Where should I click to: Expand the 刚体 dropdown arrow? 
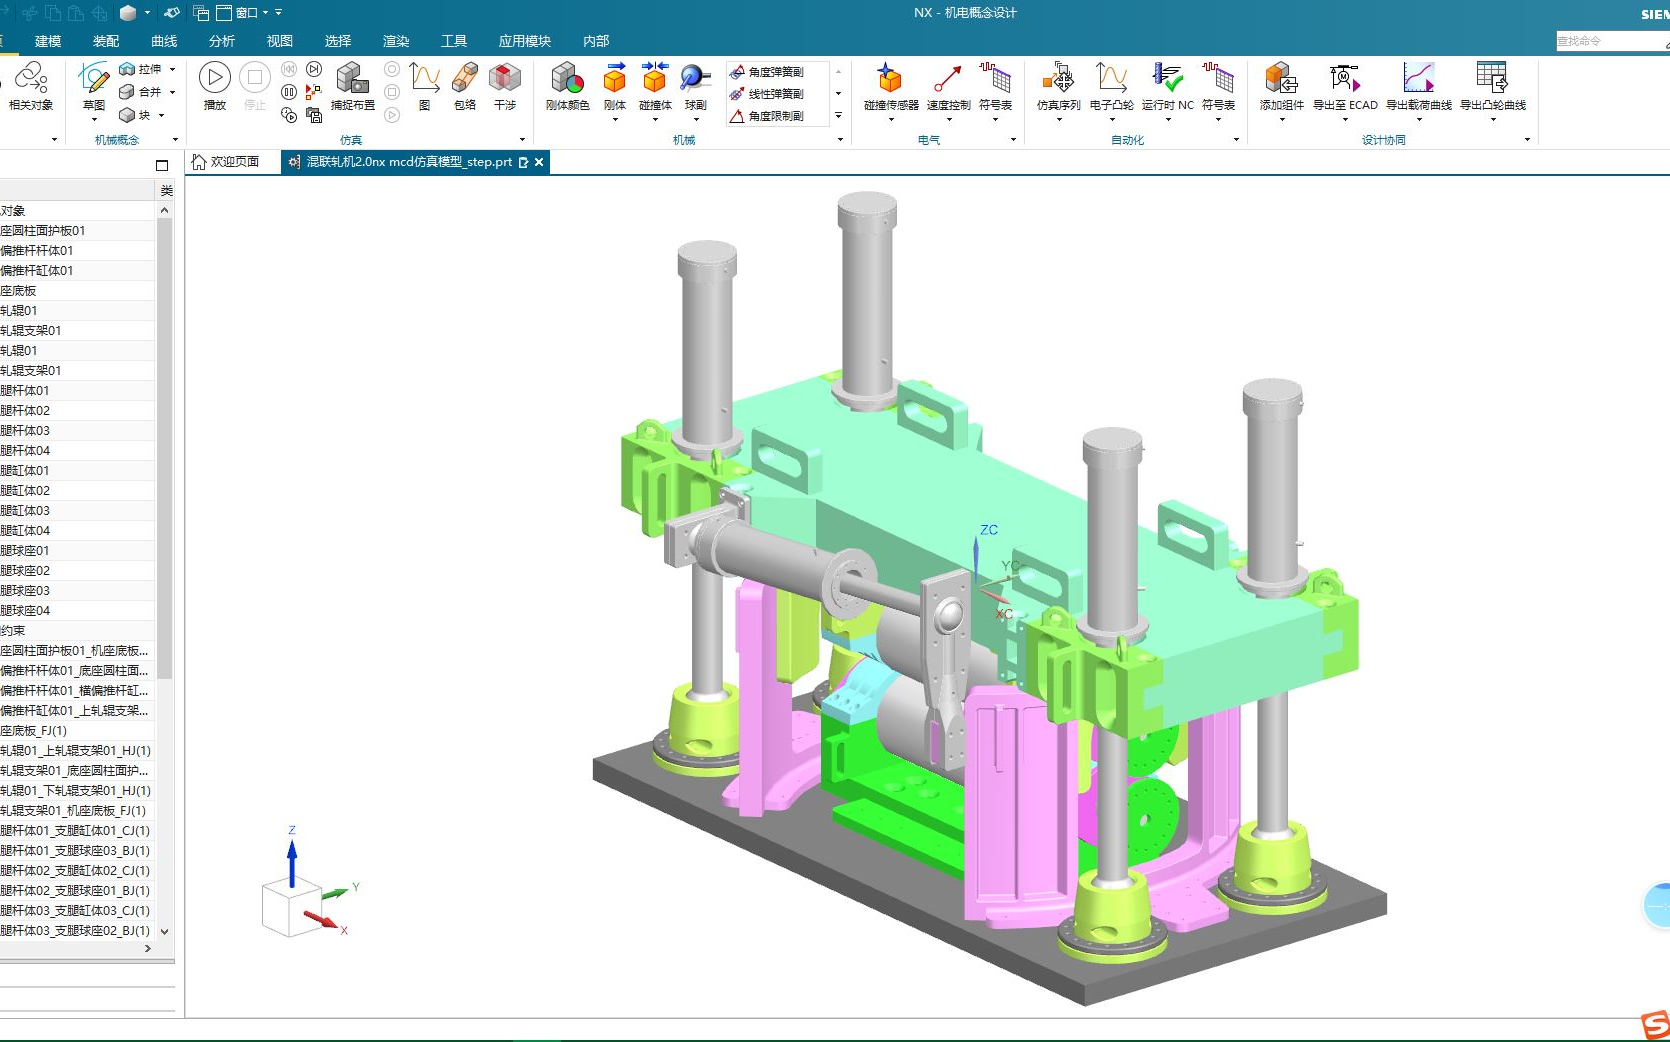click(615, 120)
